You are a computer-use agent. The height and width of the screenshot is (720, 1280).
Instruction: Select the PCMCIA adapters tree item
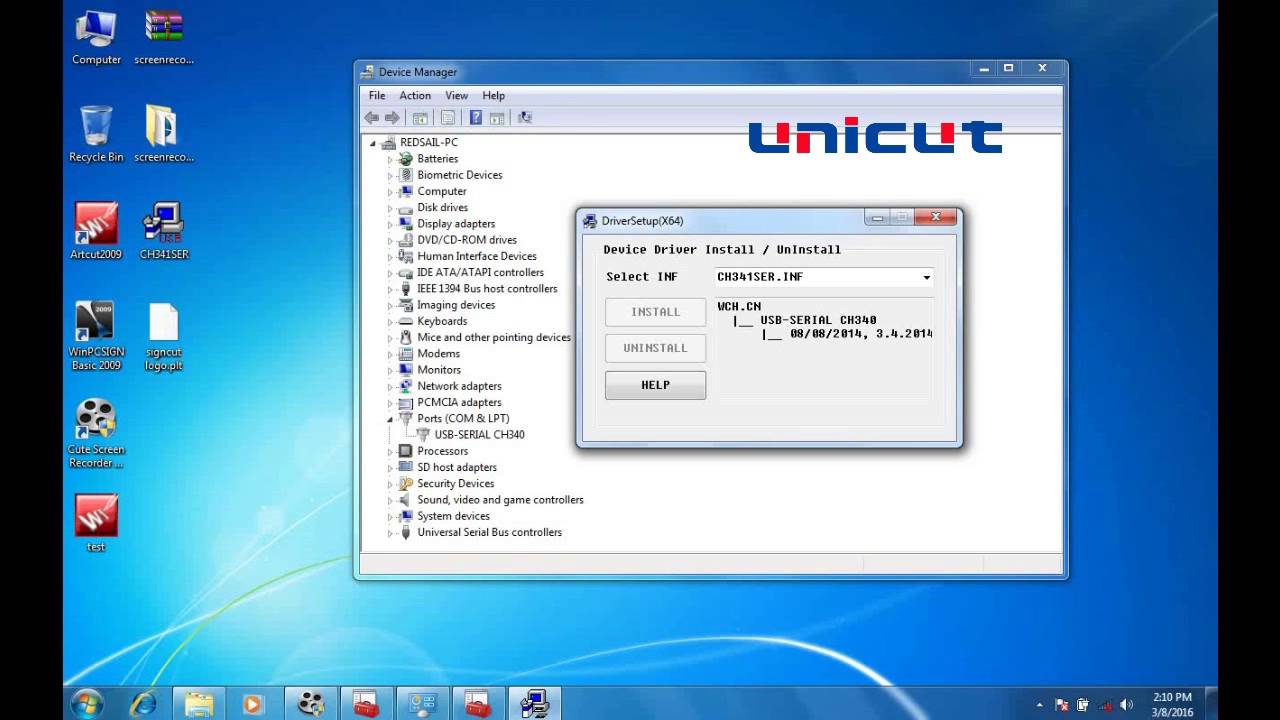click(x=459, y=402)
